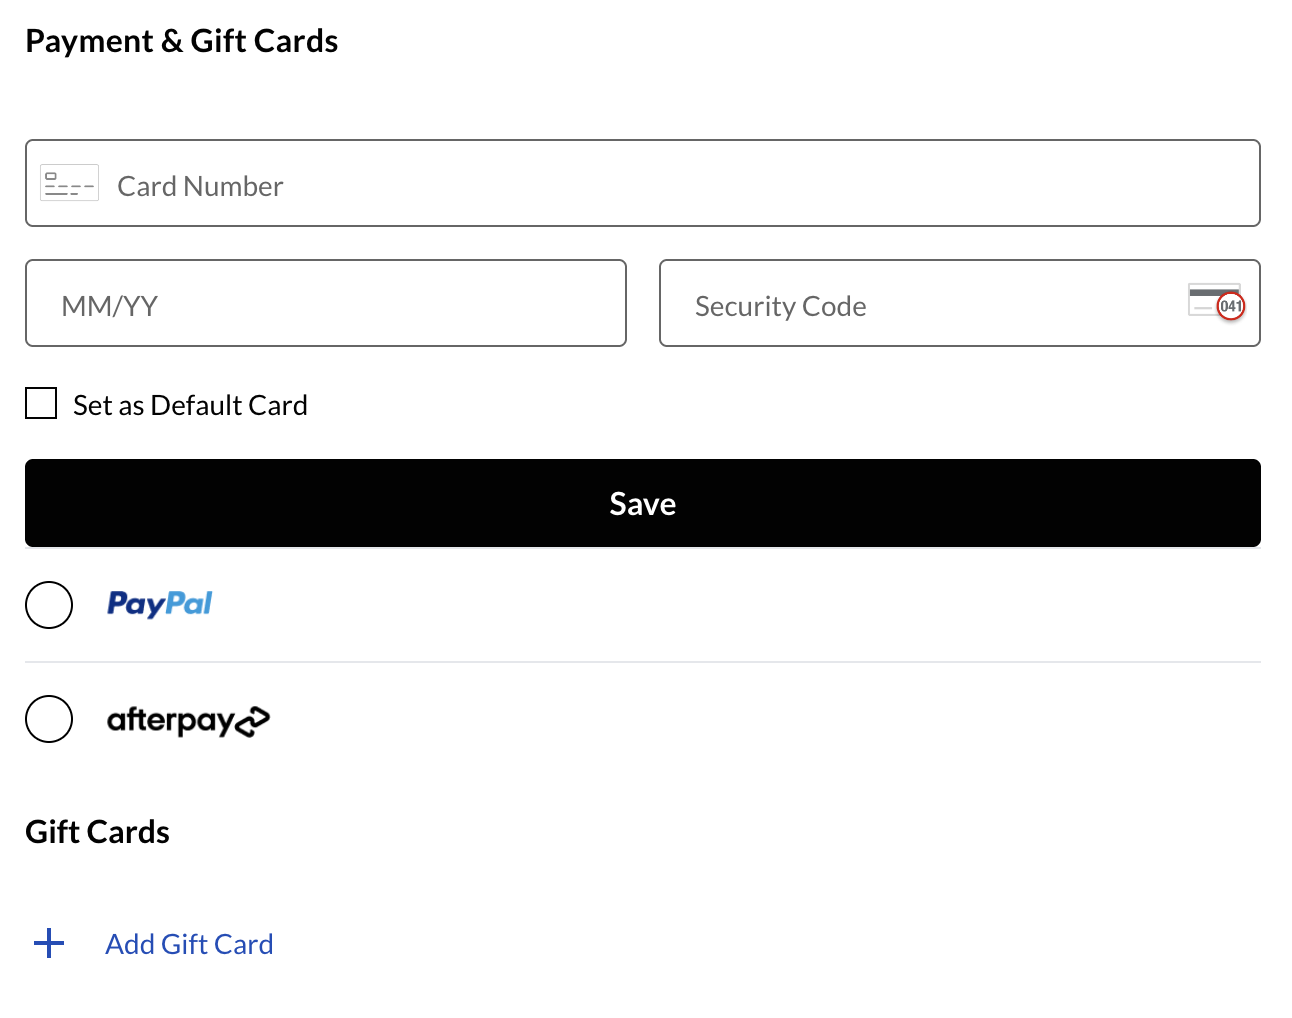Click the plus icon beside Add Gift Card

pos(49,943)
